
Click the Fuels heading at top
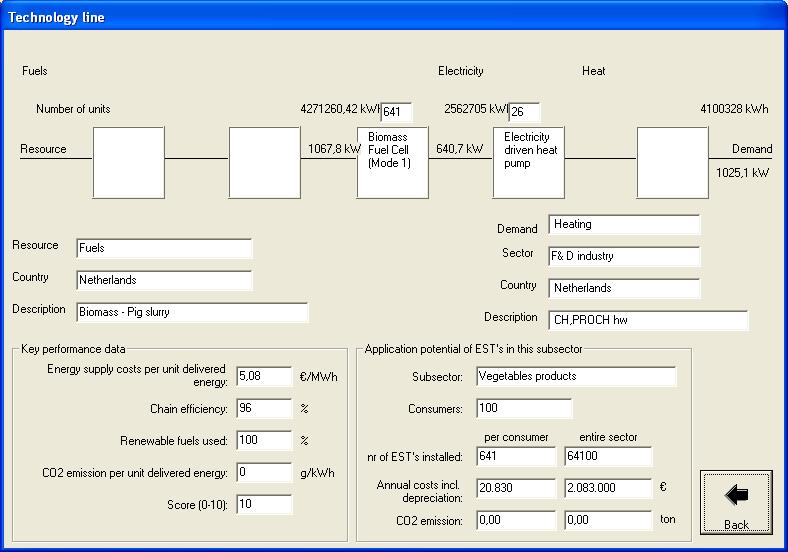coord(35,71)
